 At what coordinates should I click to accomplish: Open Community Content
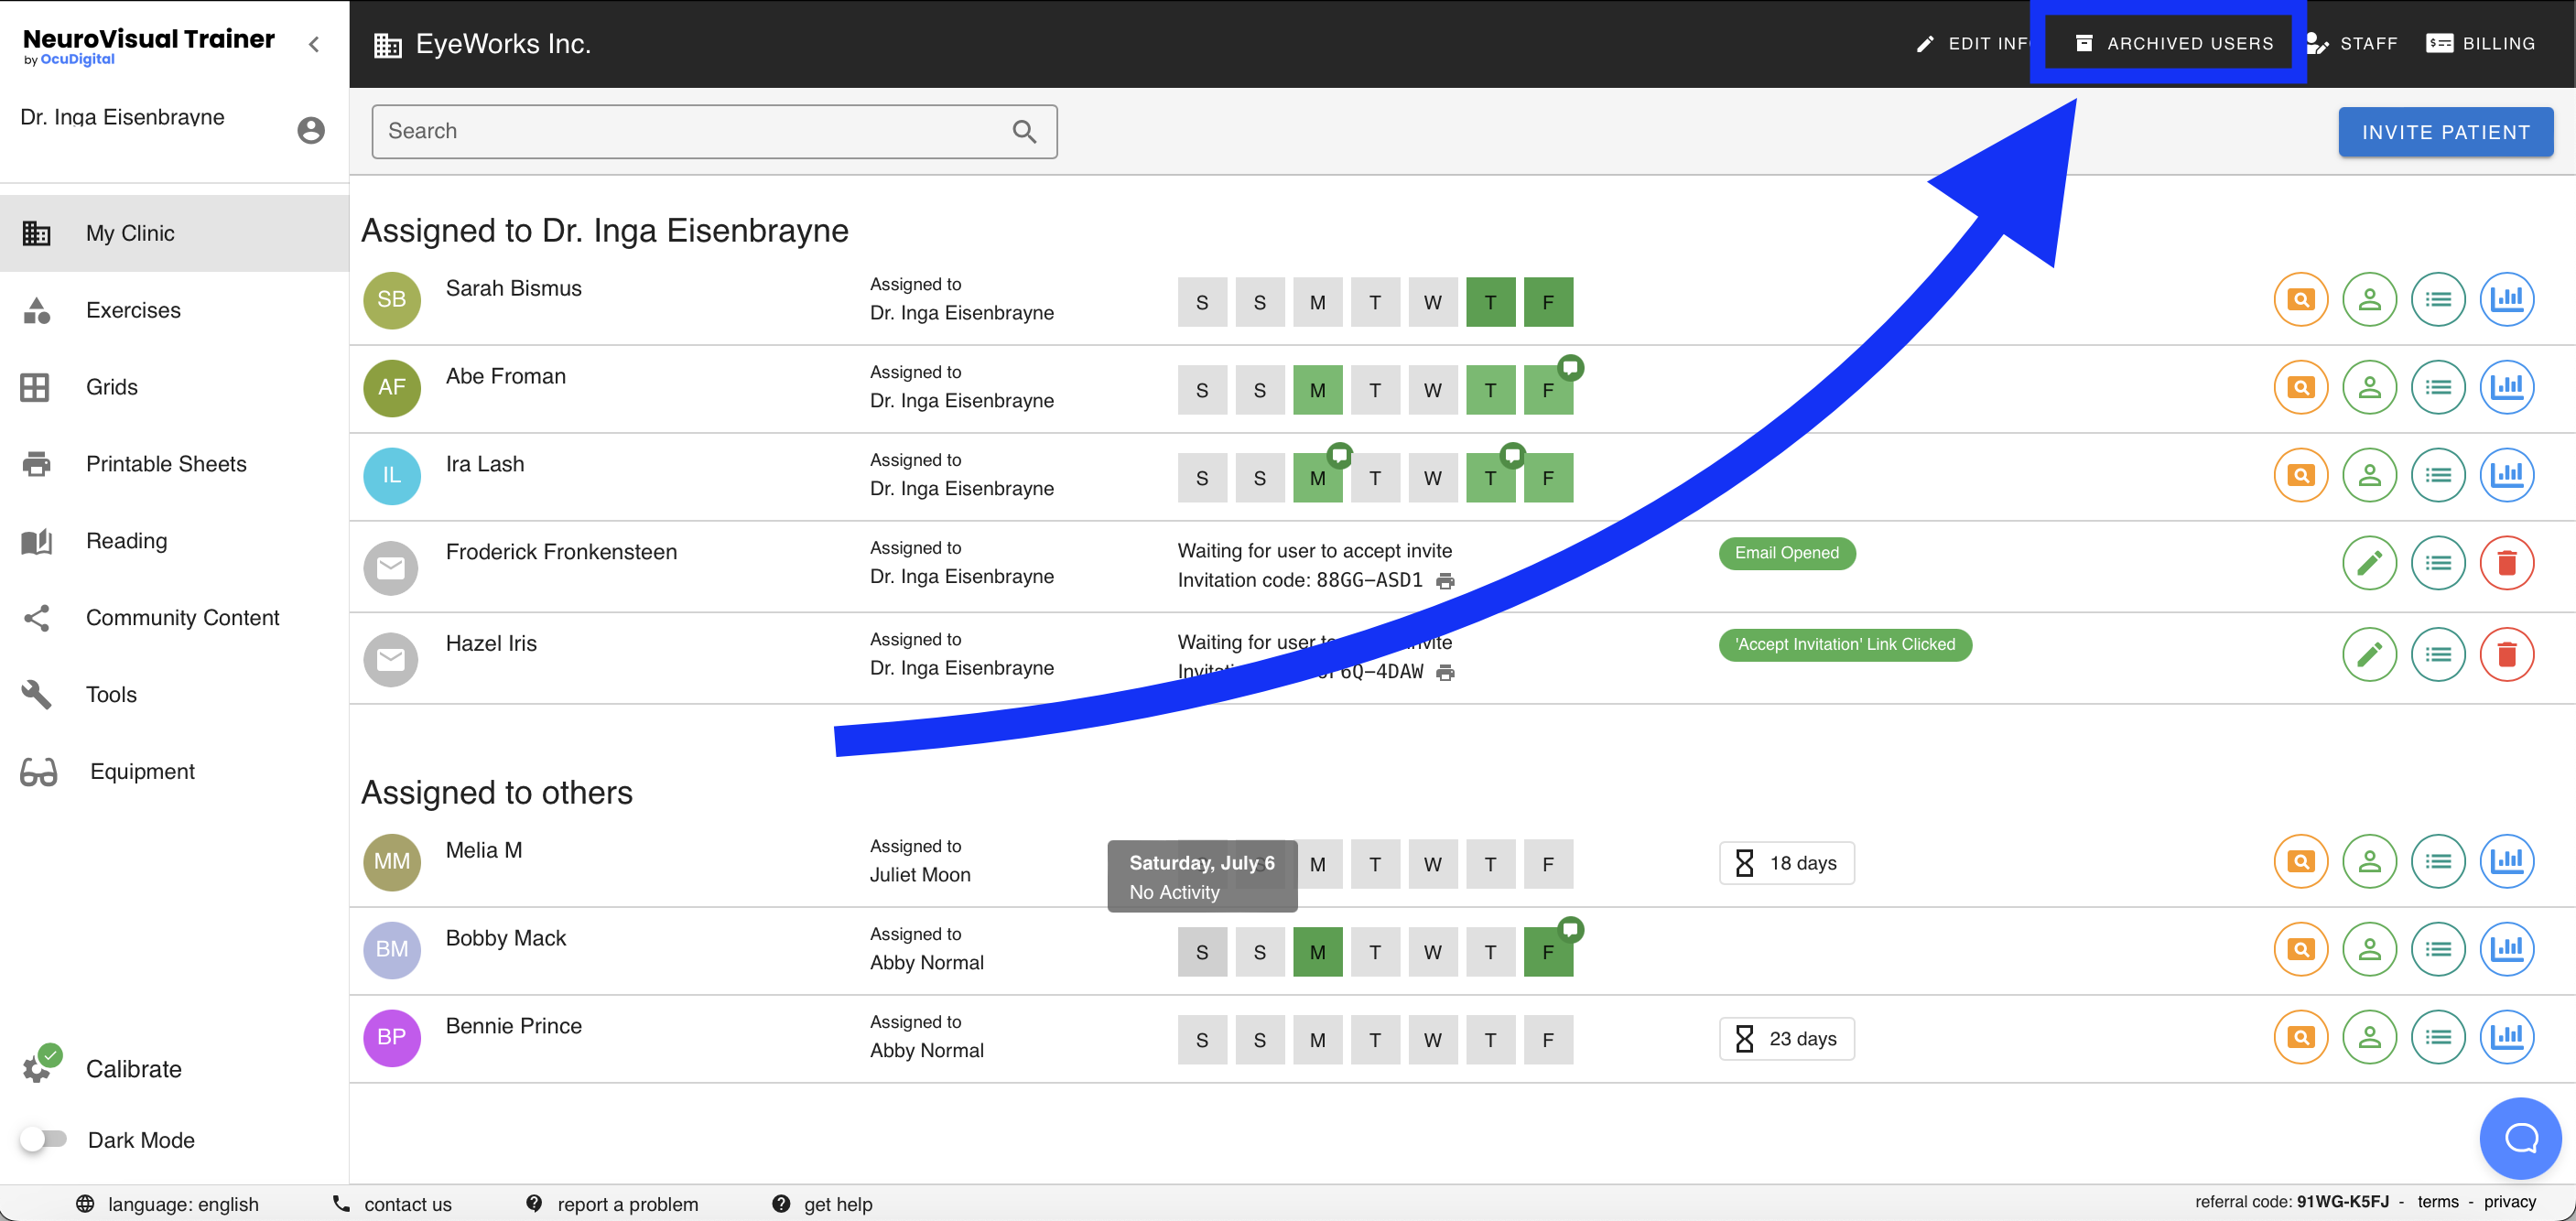click(x=174, y=618)
